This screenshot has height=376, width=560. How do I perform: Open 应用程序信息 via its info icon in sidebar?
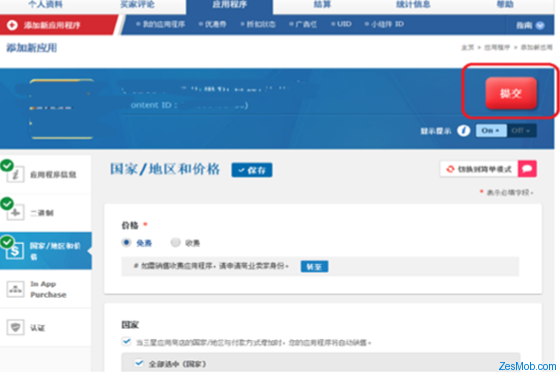[x=15, y=175]
